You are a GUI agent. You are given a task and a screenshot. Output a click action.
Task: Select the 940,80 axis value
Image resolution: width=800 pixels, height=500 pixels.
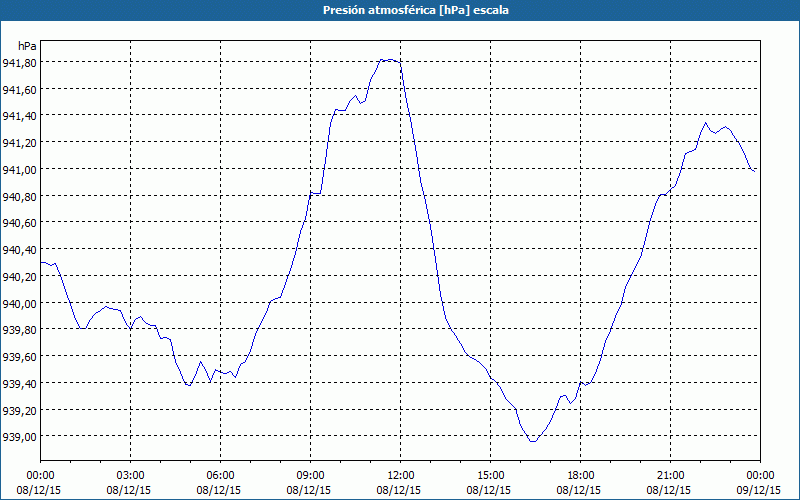[x=19, y=197]
